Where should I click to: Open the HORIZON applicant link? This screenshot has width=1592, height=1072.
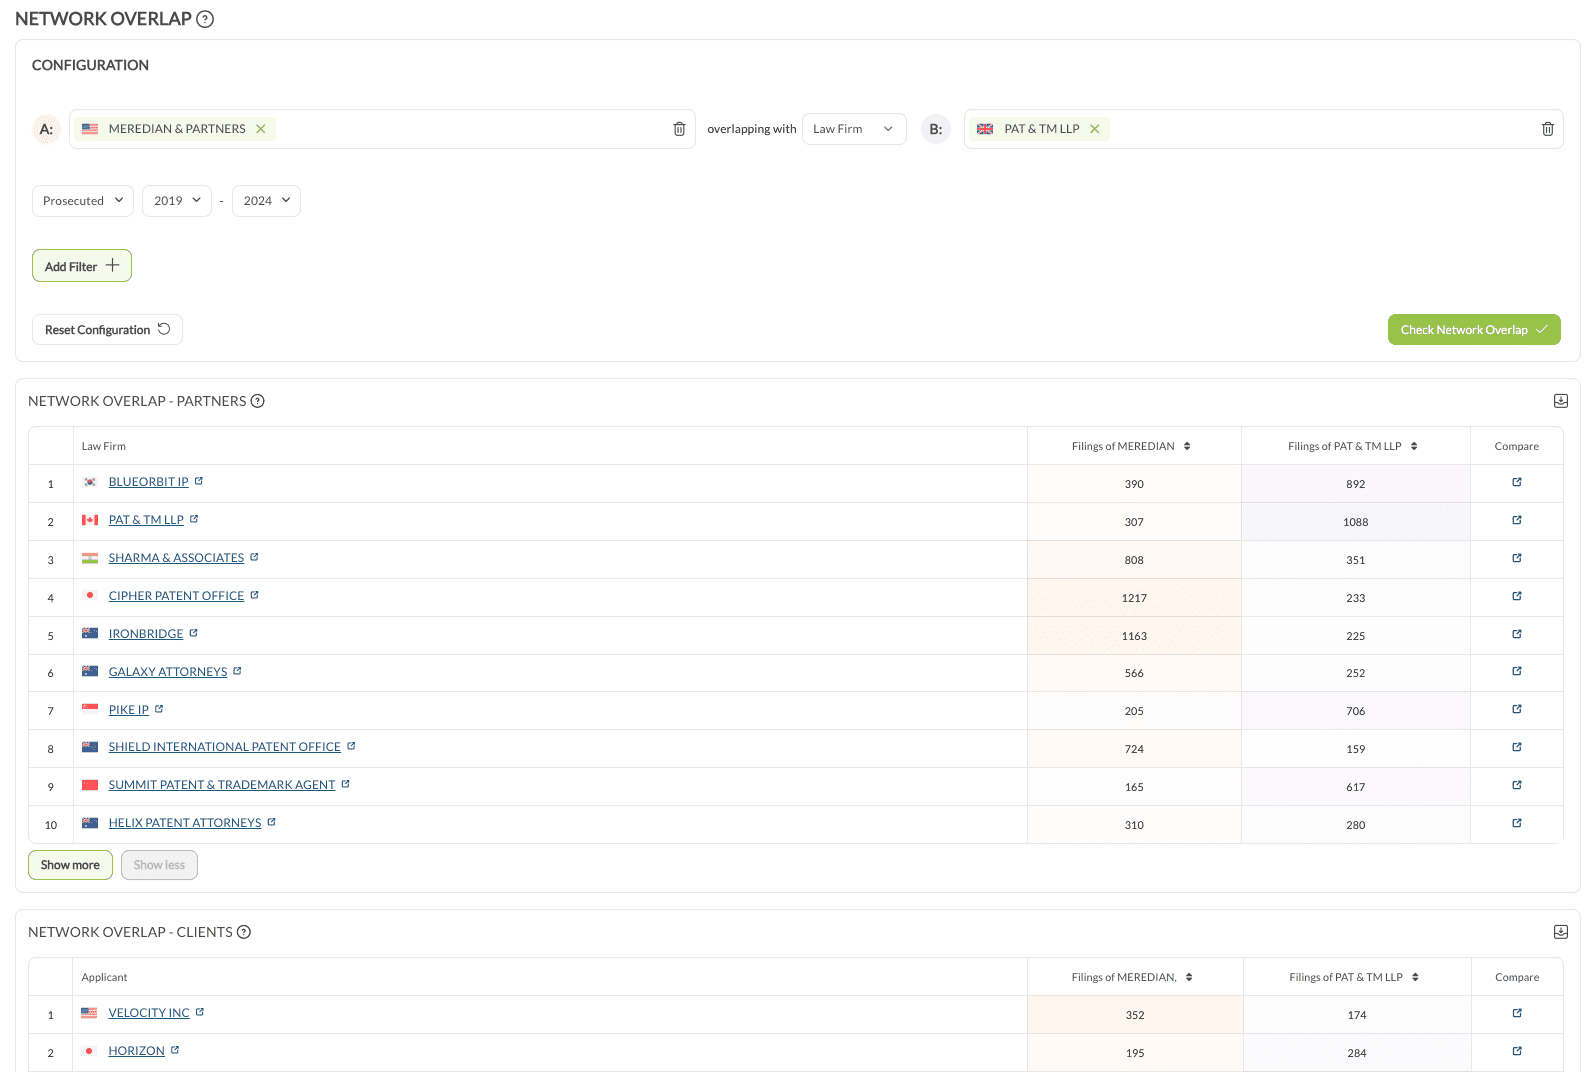click(x=136, y=1051)
